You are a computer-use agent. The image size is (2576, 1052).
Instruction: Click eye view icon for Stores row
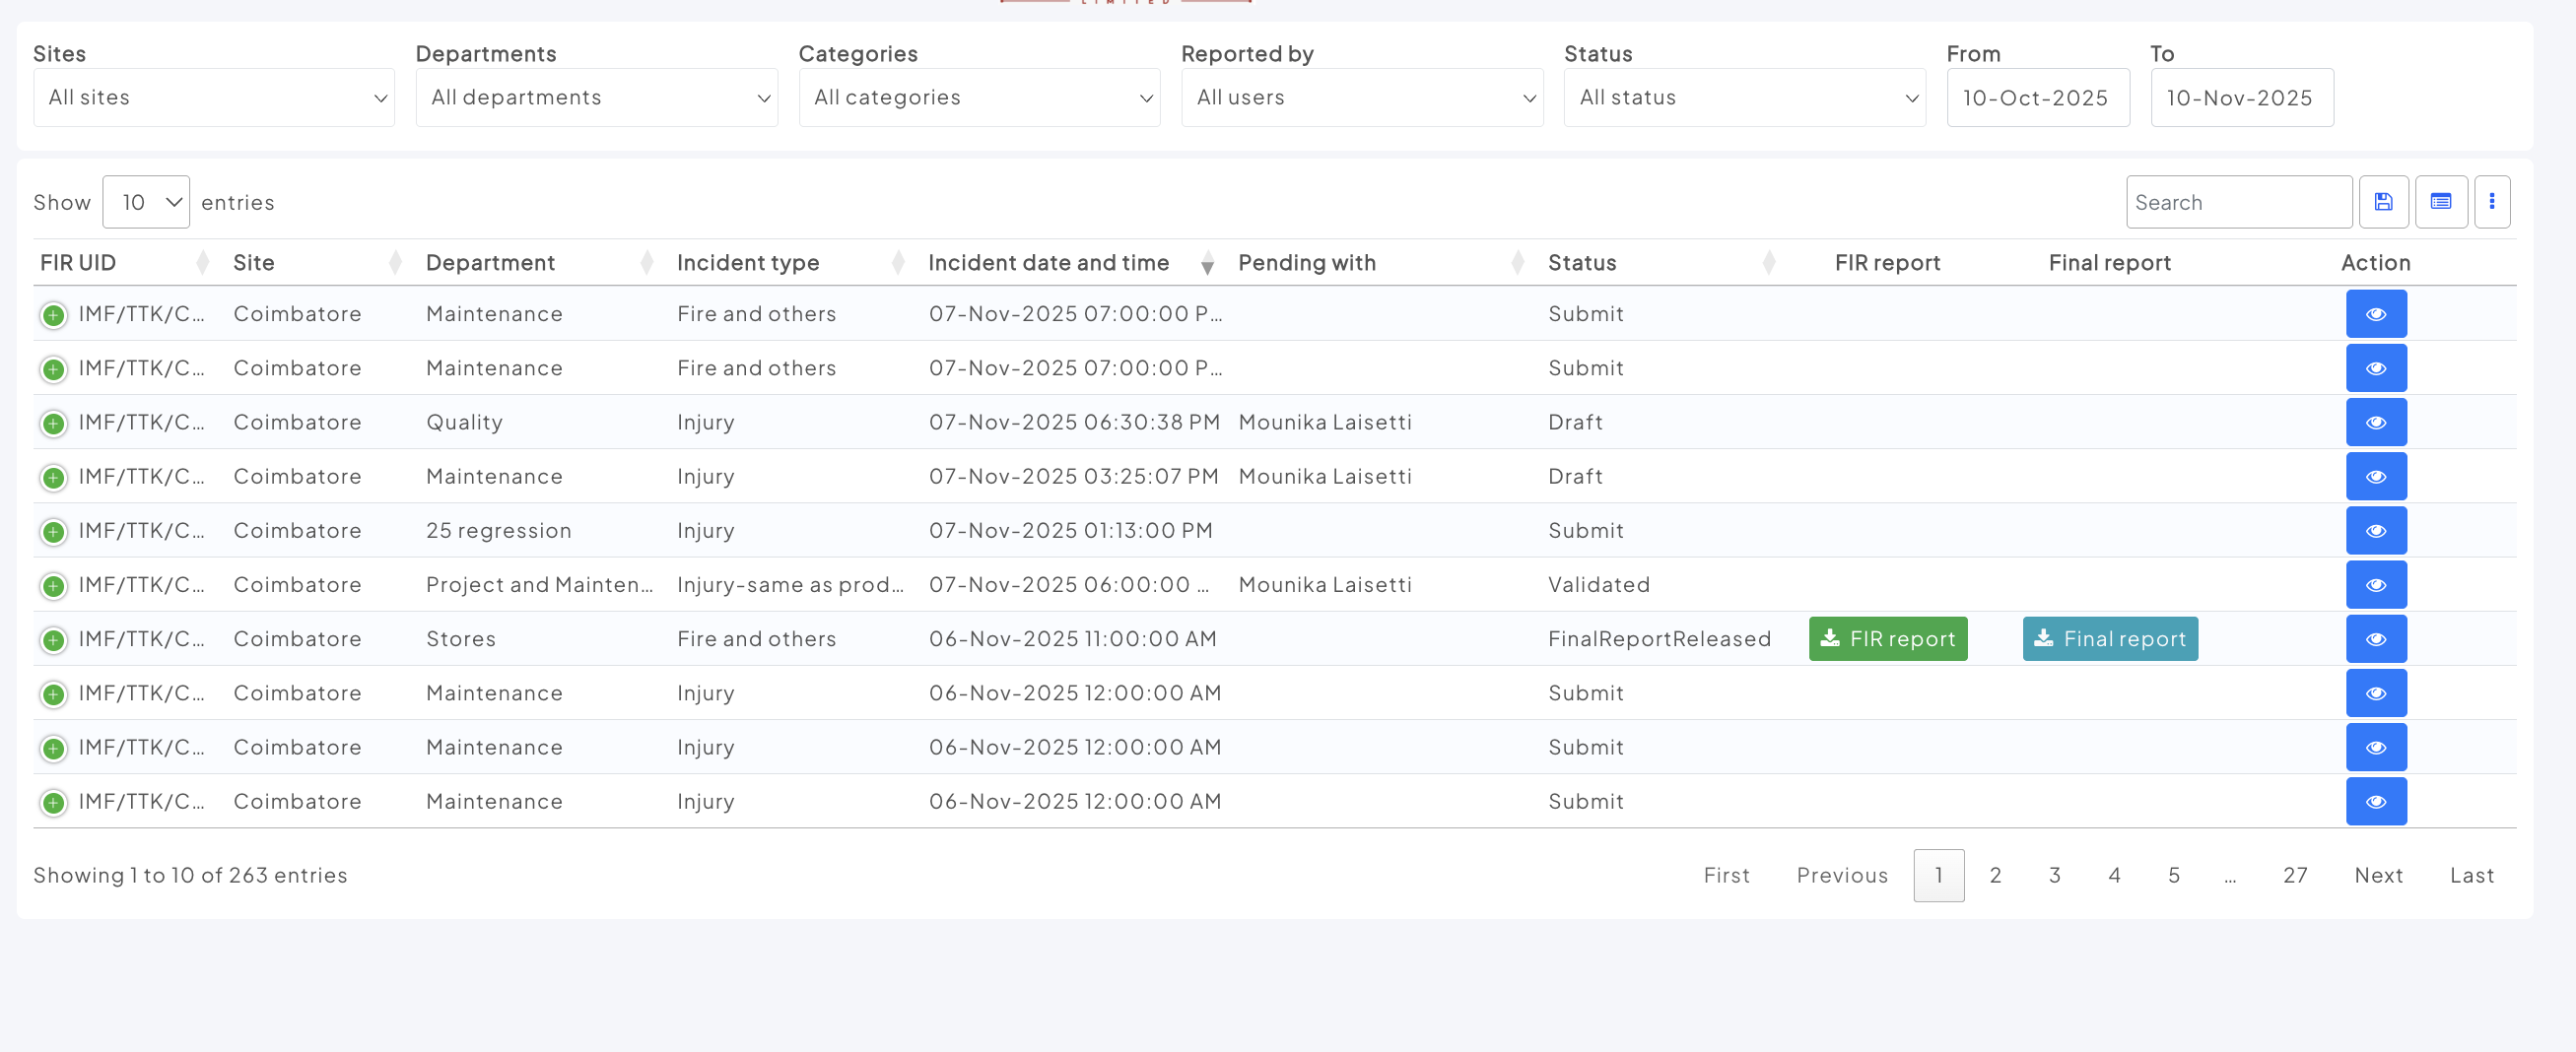(x=2375, y=639)
